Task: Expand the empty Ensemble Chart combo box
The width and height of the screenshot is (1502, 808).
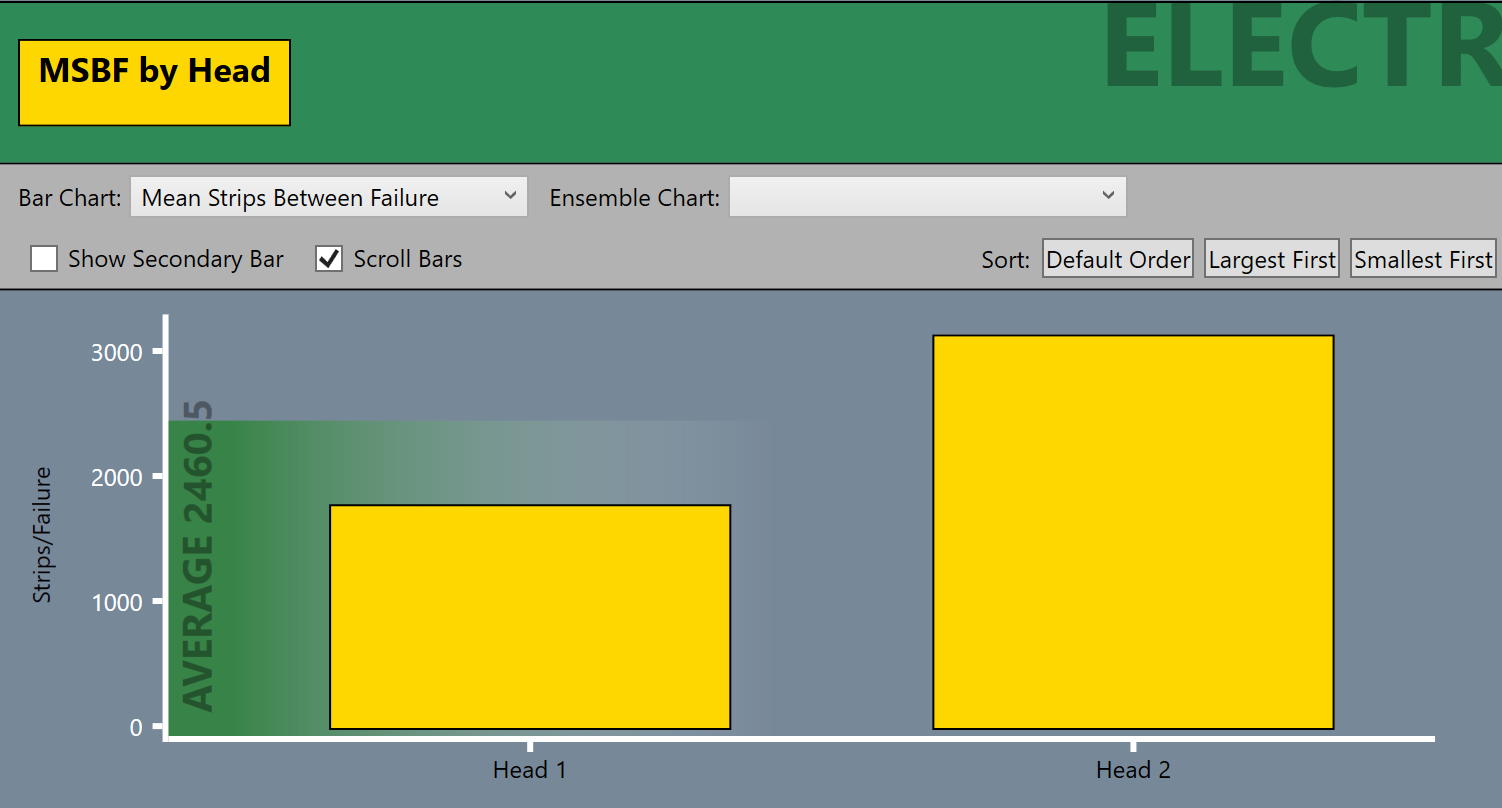Action: [927, 197]
